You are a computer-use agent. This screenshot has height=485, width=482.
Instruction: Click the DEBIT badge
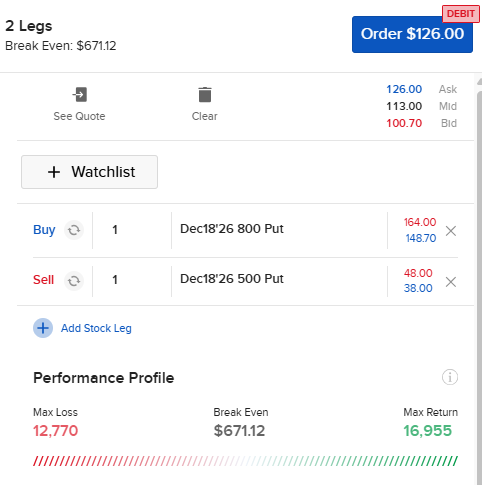pos(461,14)
